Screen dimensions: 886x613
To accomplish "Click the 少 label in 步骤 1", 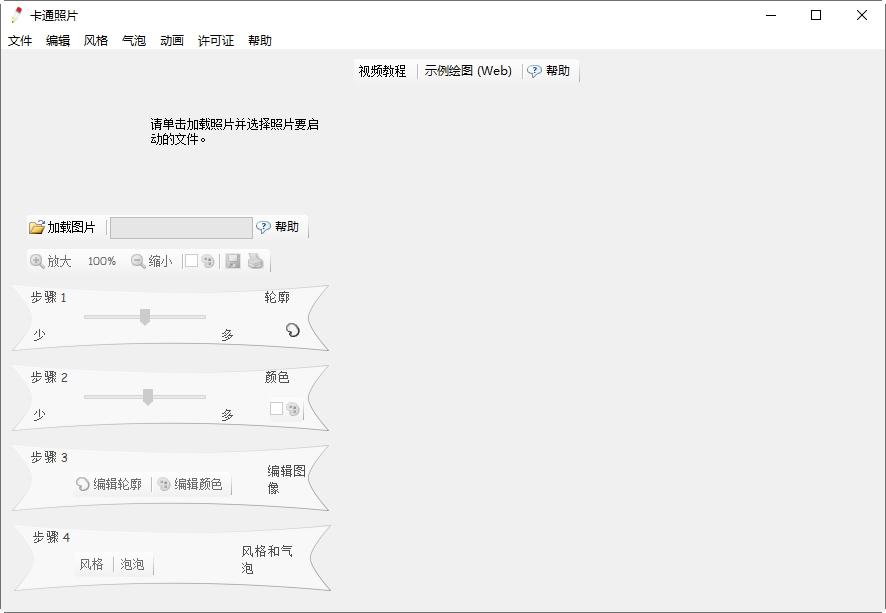I will coord(39,334).
